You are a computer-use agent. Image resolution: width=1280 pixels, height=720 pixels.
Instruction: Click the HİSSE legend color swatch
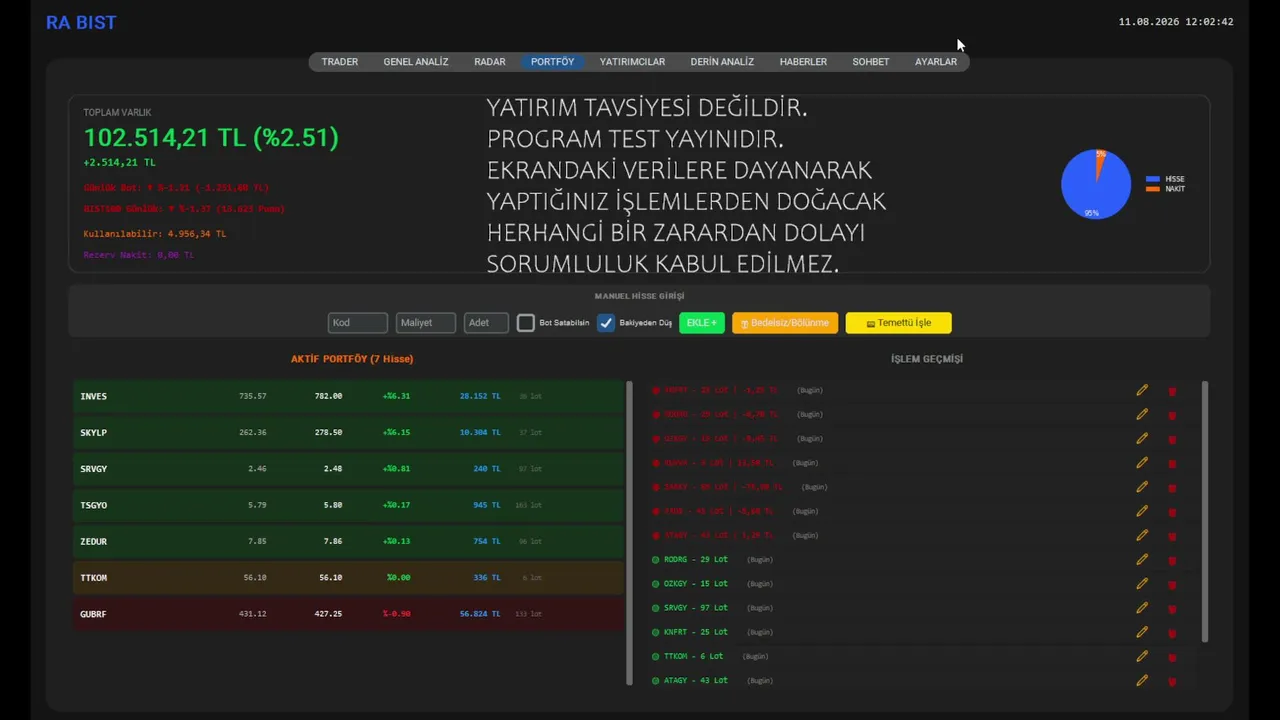pyautogui.click(x=1153, y=179)
